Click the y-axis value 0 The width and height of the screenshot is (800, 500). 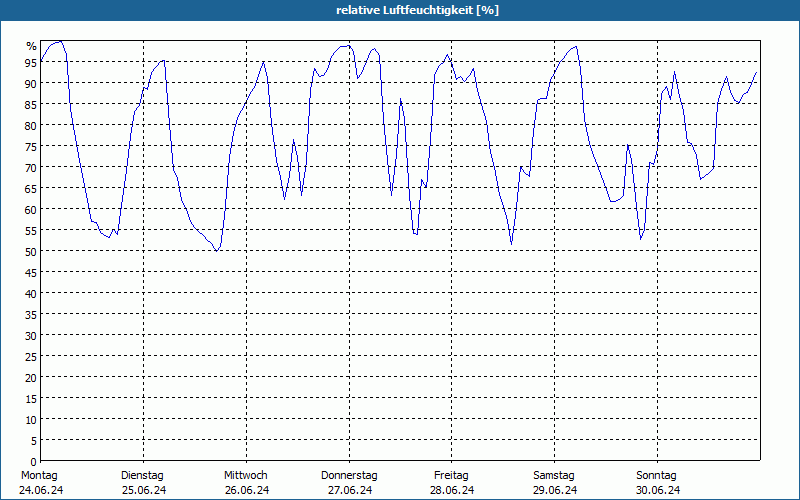[x=34, y=462]
